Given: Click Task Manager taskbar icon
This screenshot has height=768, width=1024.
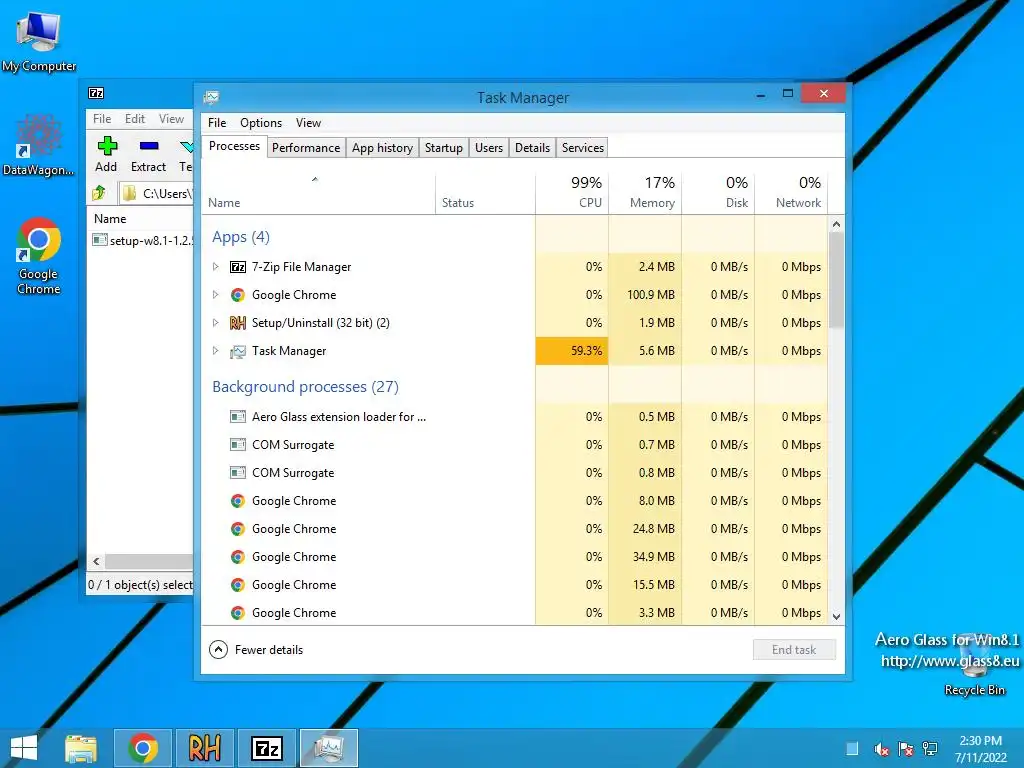Looking at the screenshot, I should (328, 748).
